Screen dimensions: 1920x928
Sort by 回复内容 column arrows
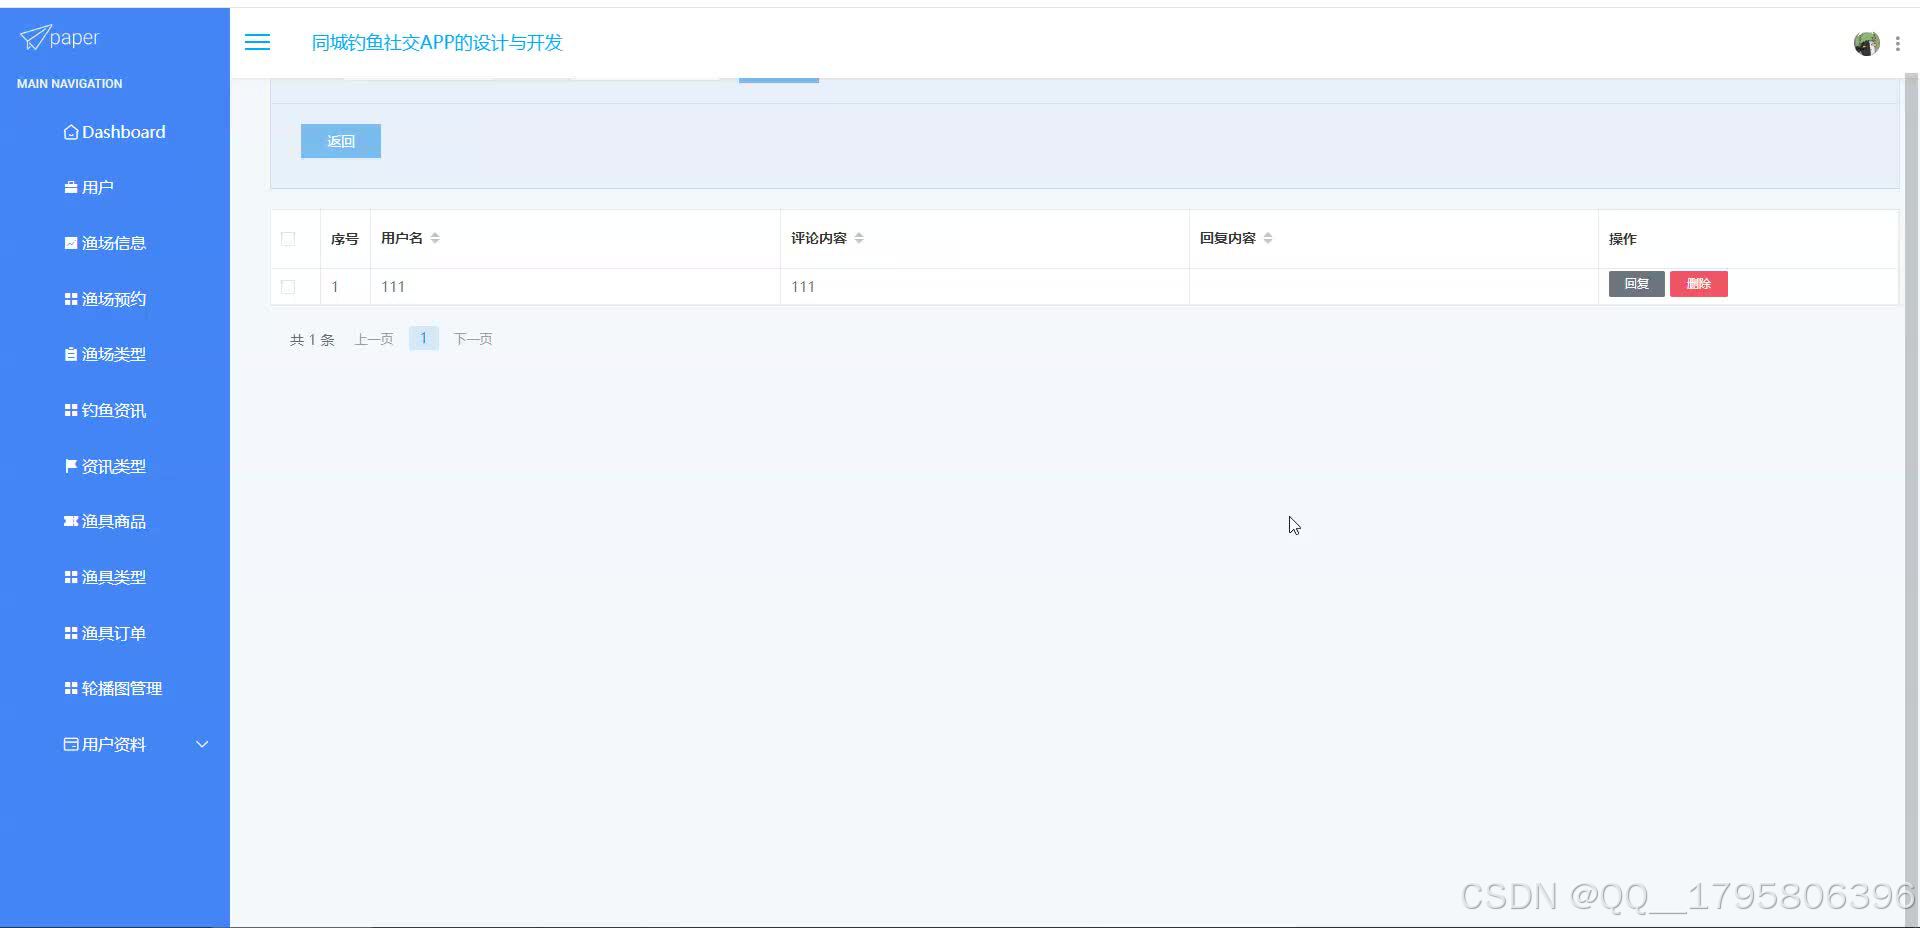coord(1268,238)
